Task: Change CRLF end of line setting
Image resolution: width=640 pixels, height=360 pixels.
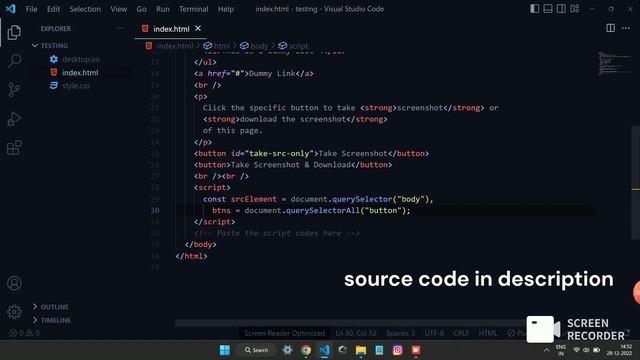Action: click(461, 333)
